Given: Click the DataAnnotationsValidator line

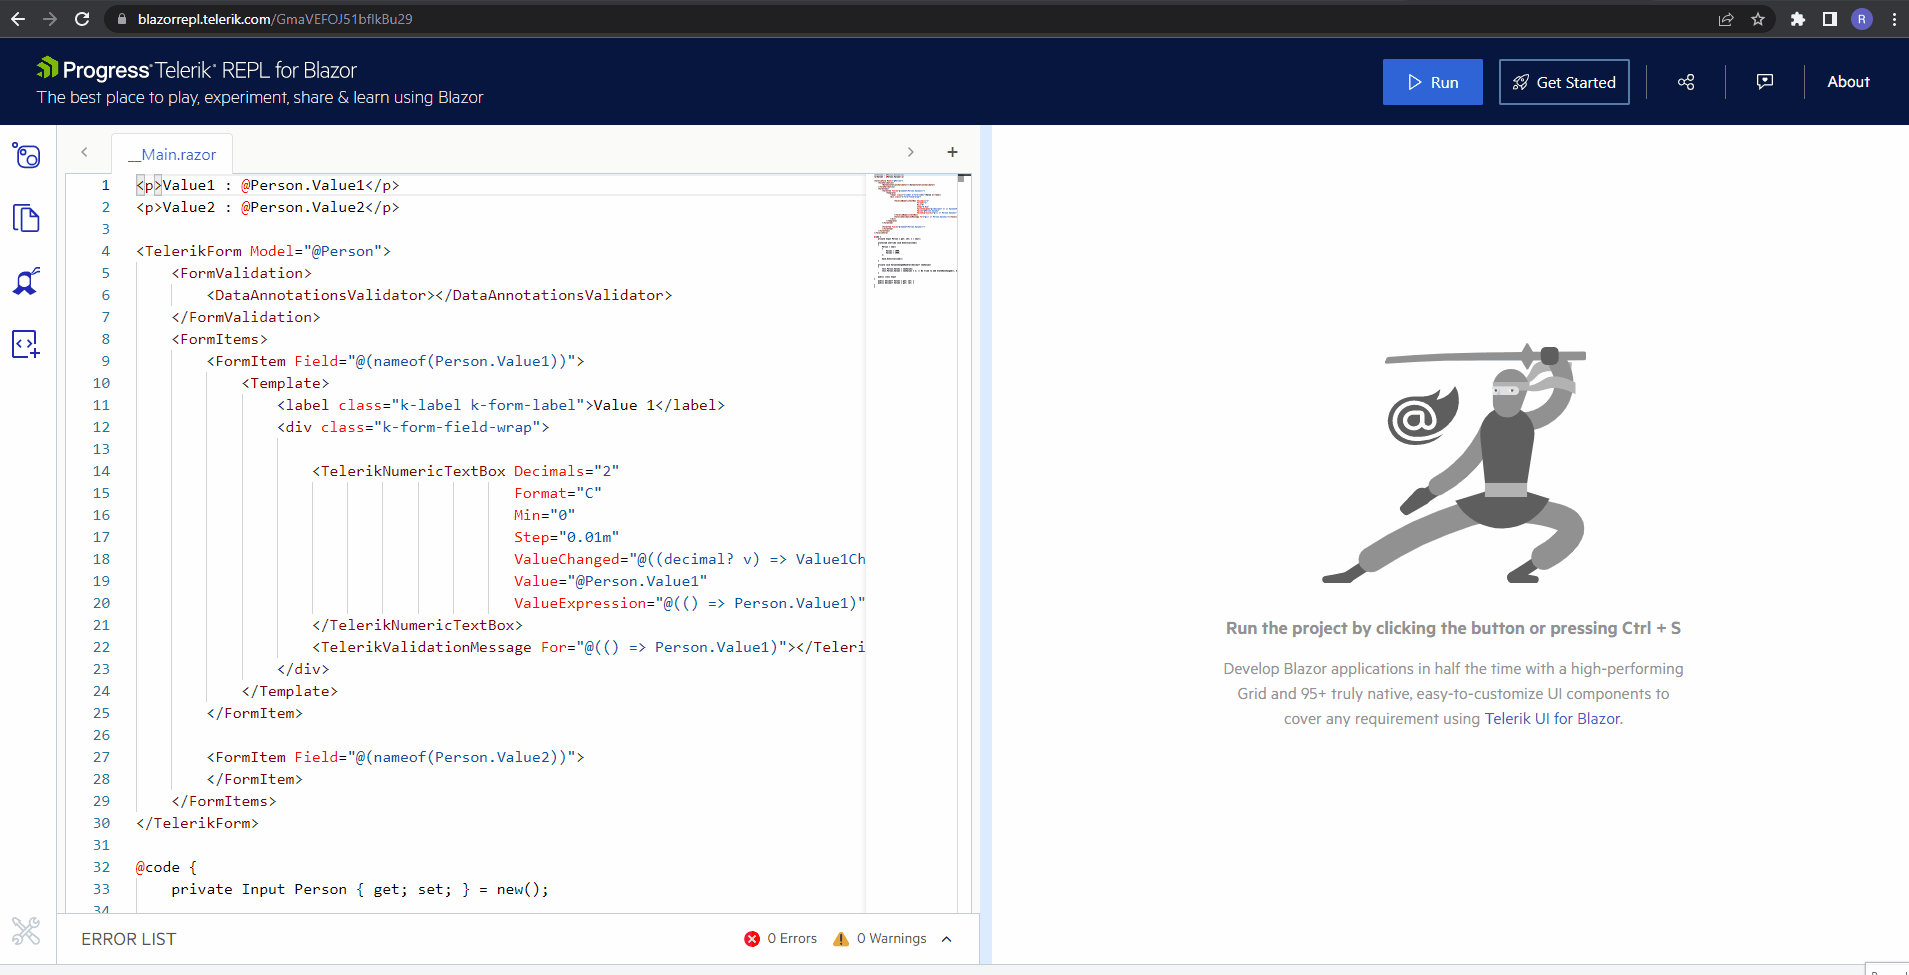Looking at the screenshot, I should coord(439,295).
